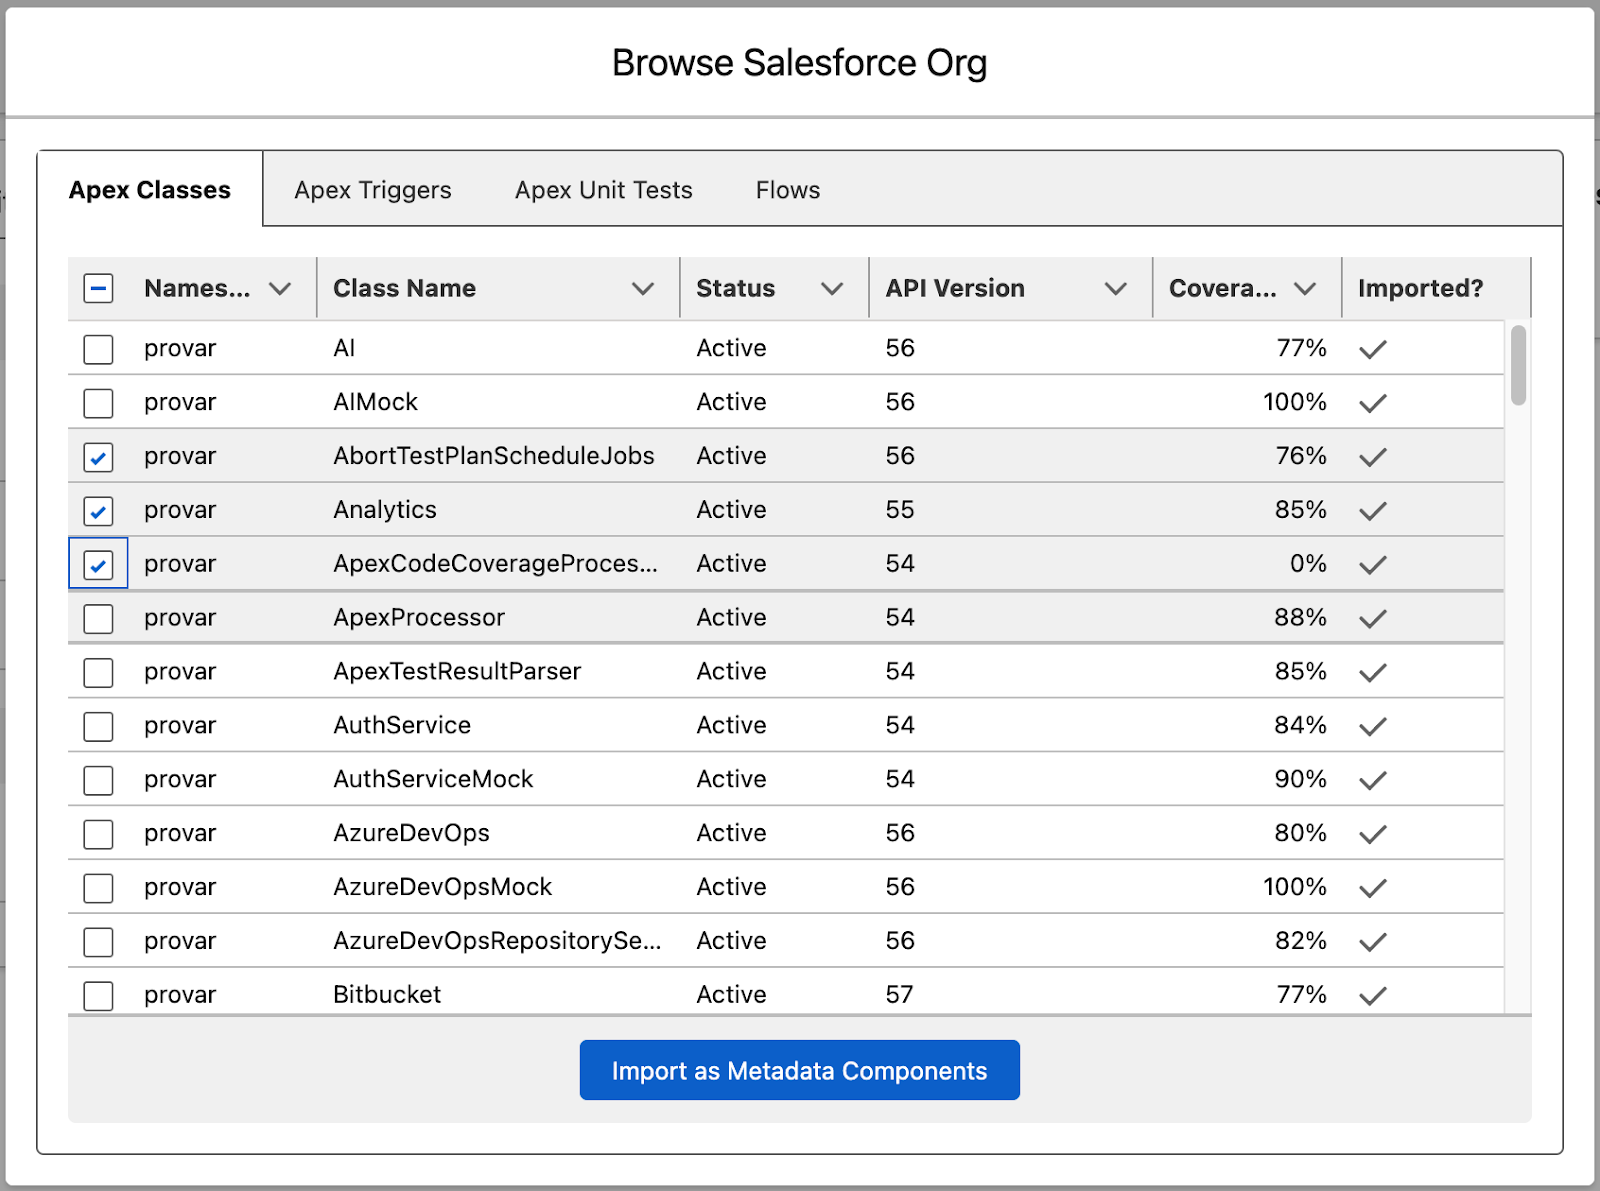Click the class name AIMock

[375, 402]
